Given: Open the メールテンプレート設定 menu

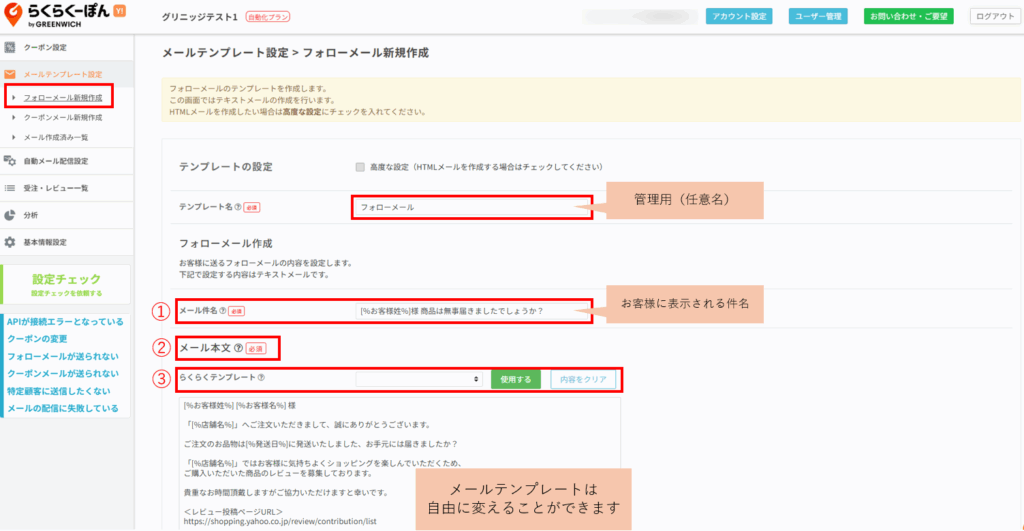Looking at the screenshot, I should (62, 74).
